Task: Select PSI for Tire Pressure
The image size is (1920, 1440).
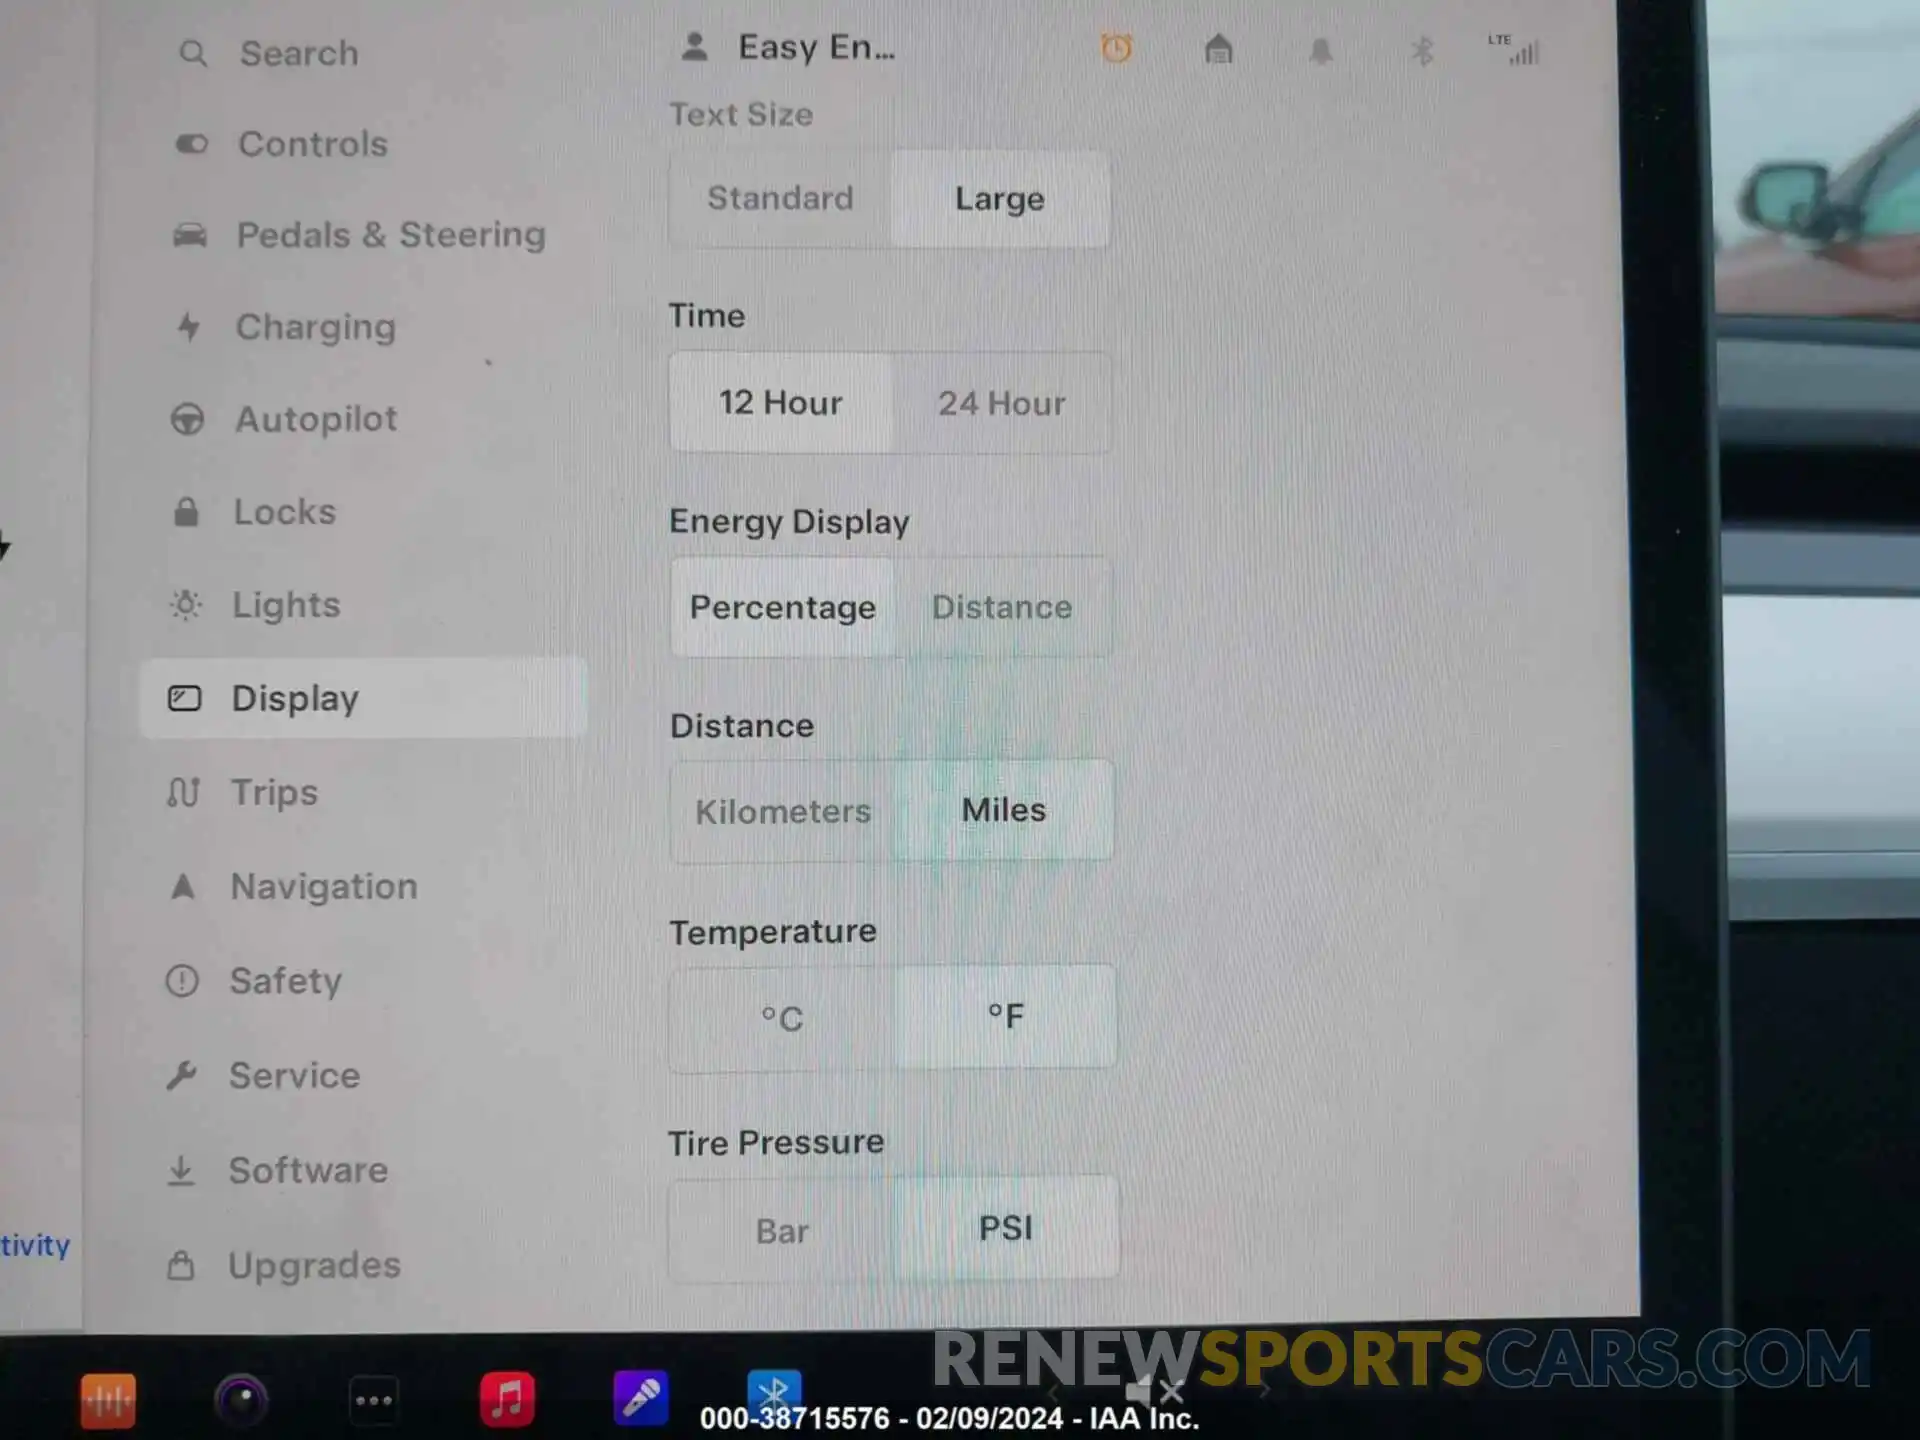Action: pyautogui.click(x=1004, y=1228)
